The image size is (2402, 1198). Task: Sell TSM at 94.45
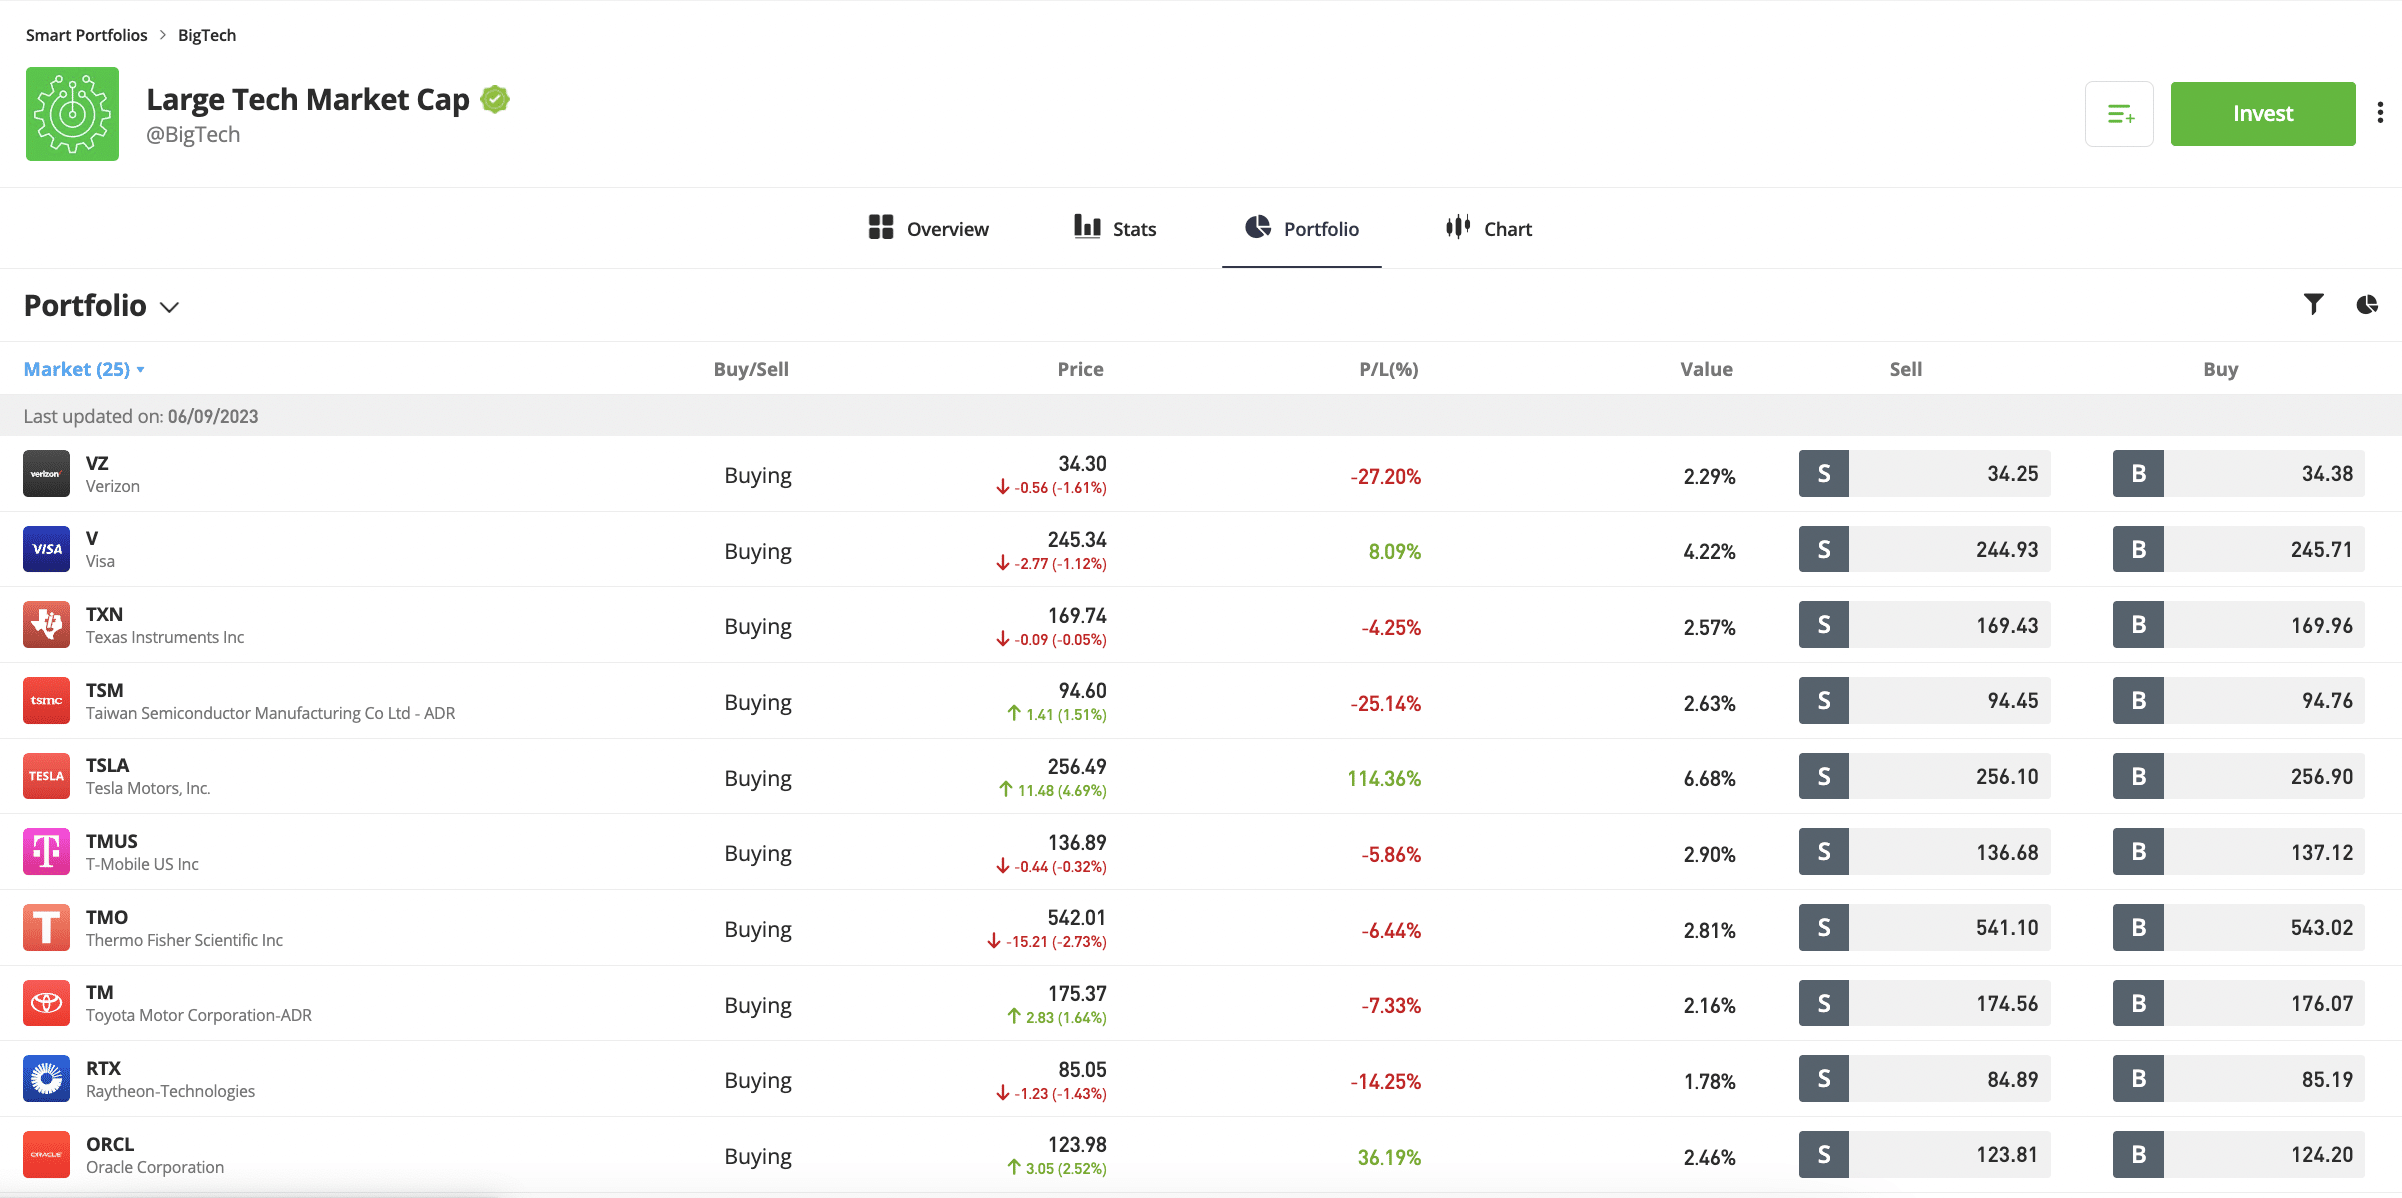pos(1924,701)
